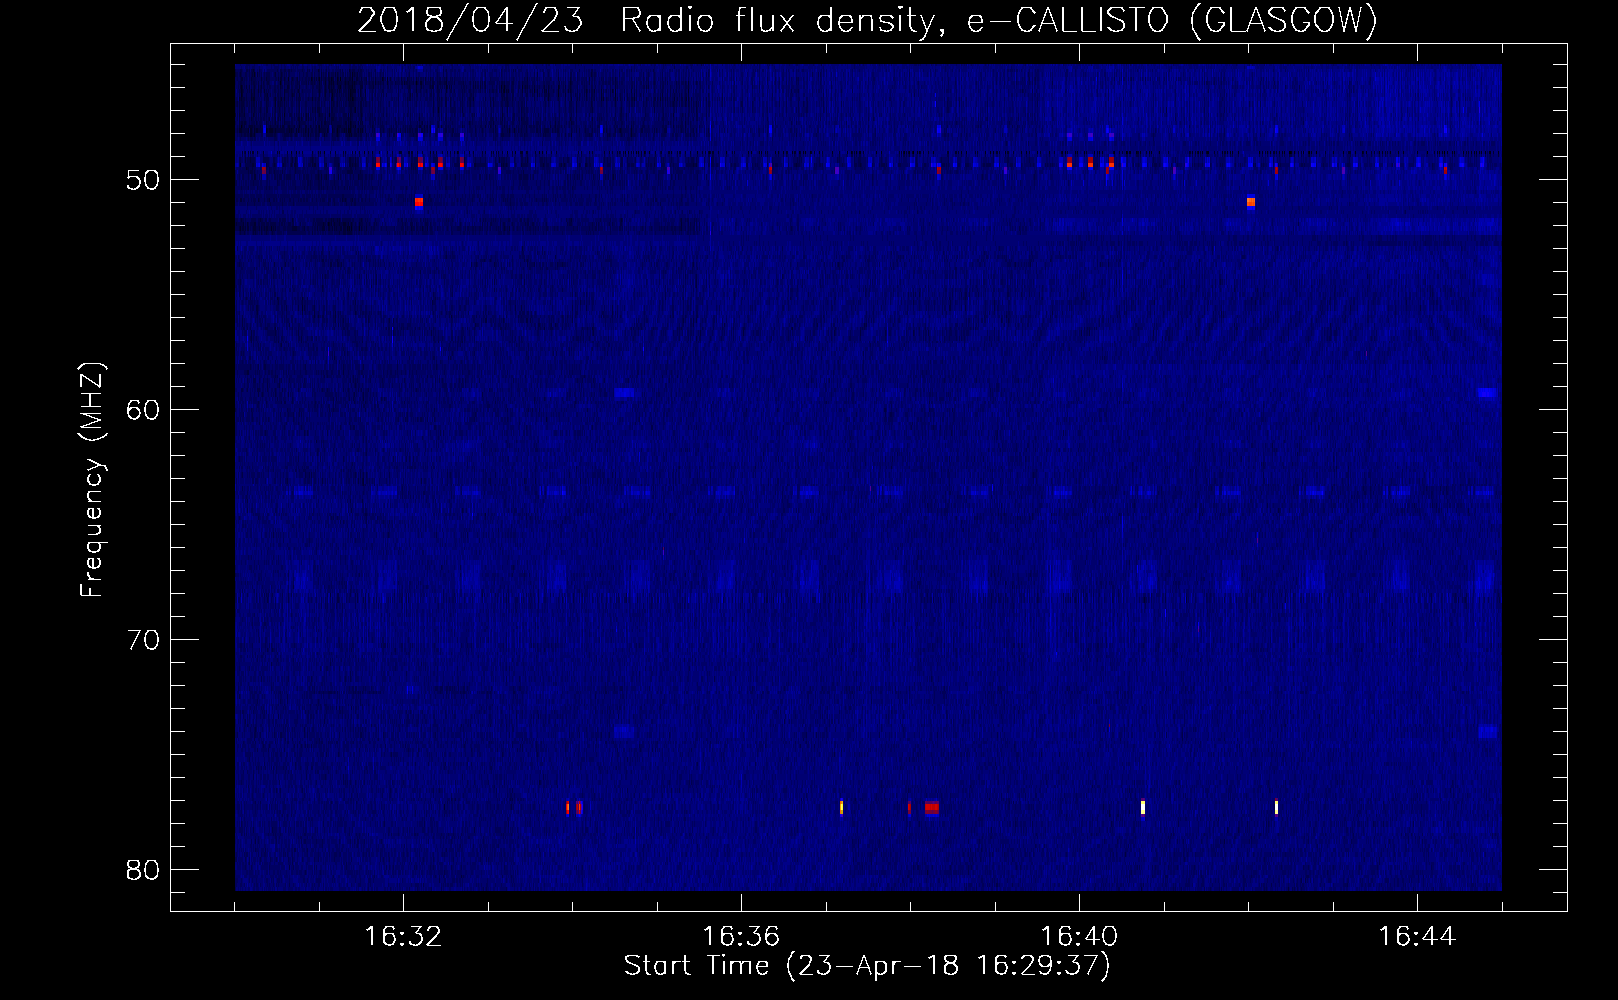Click the 16:44 time tick label

[x=1417, y=937]
